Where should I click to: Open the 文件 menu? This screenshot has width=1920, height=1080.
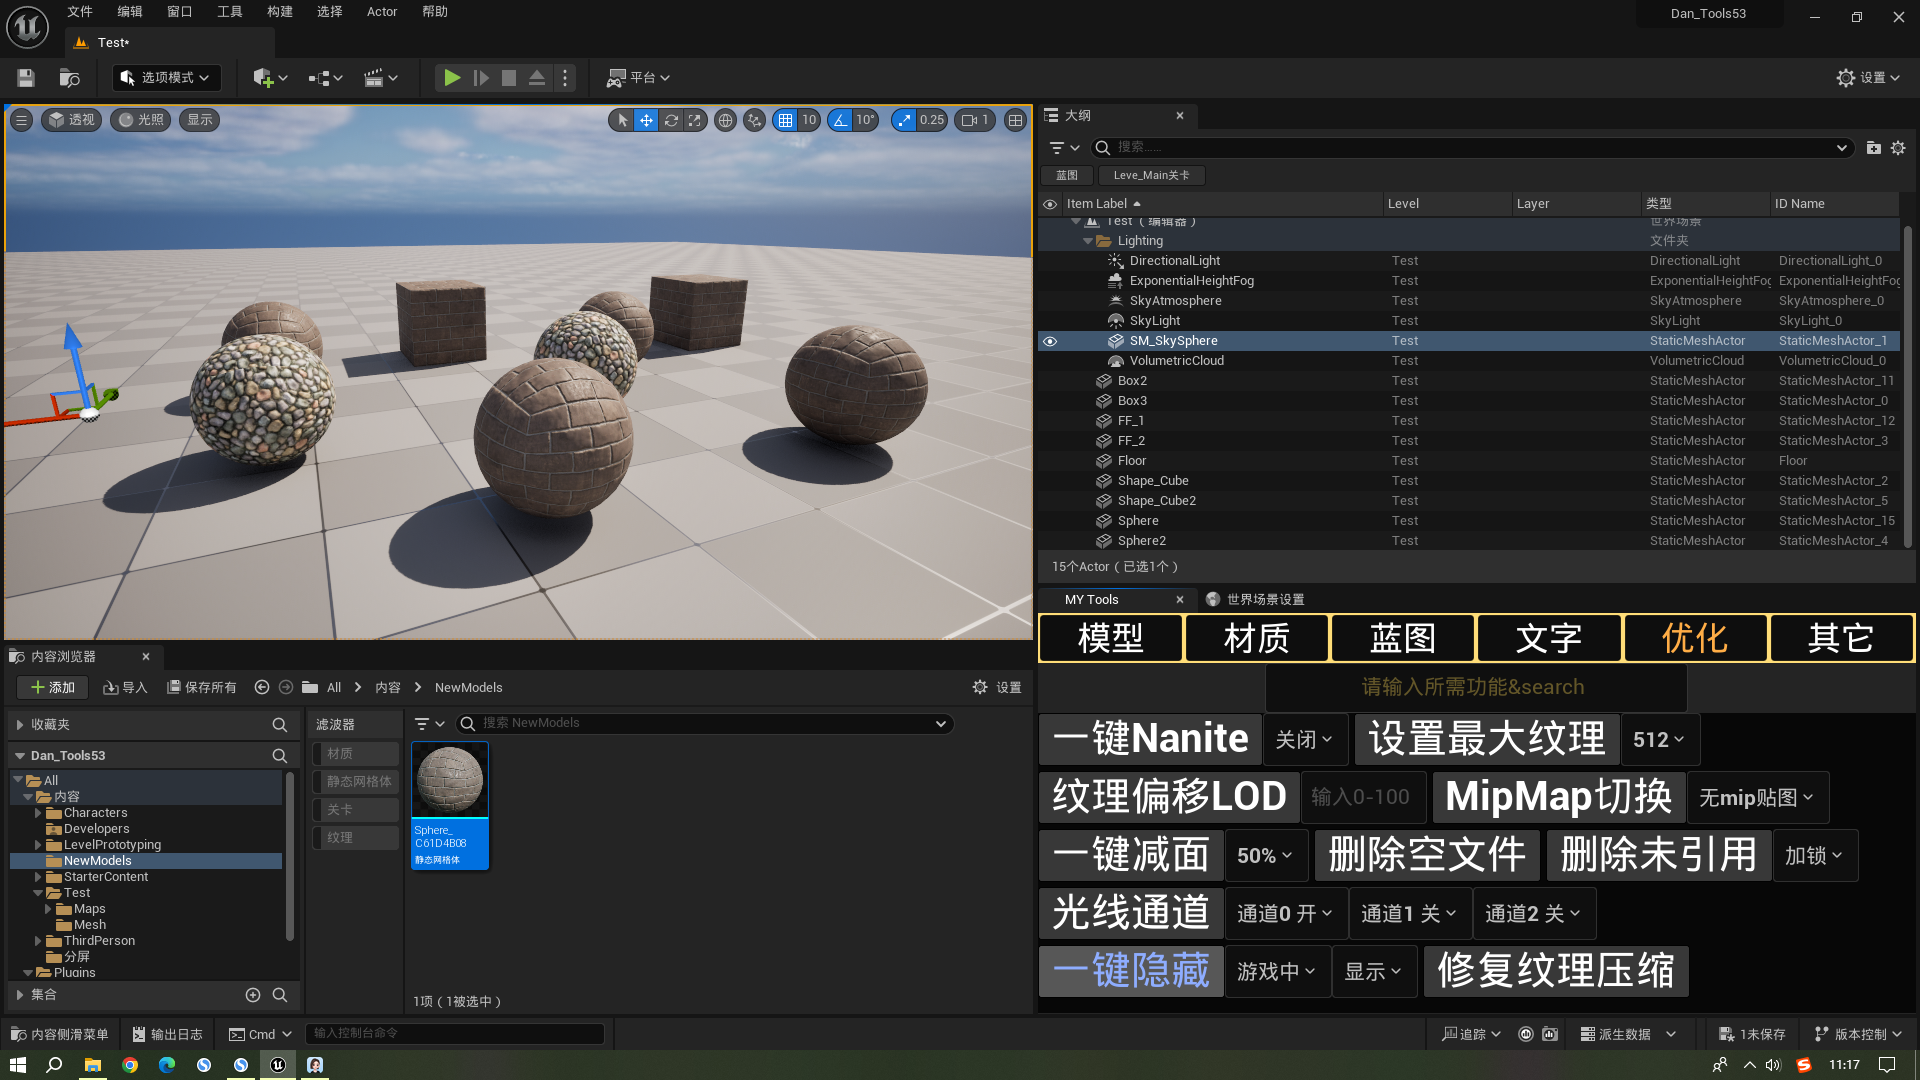click(x=80, y=12)
